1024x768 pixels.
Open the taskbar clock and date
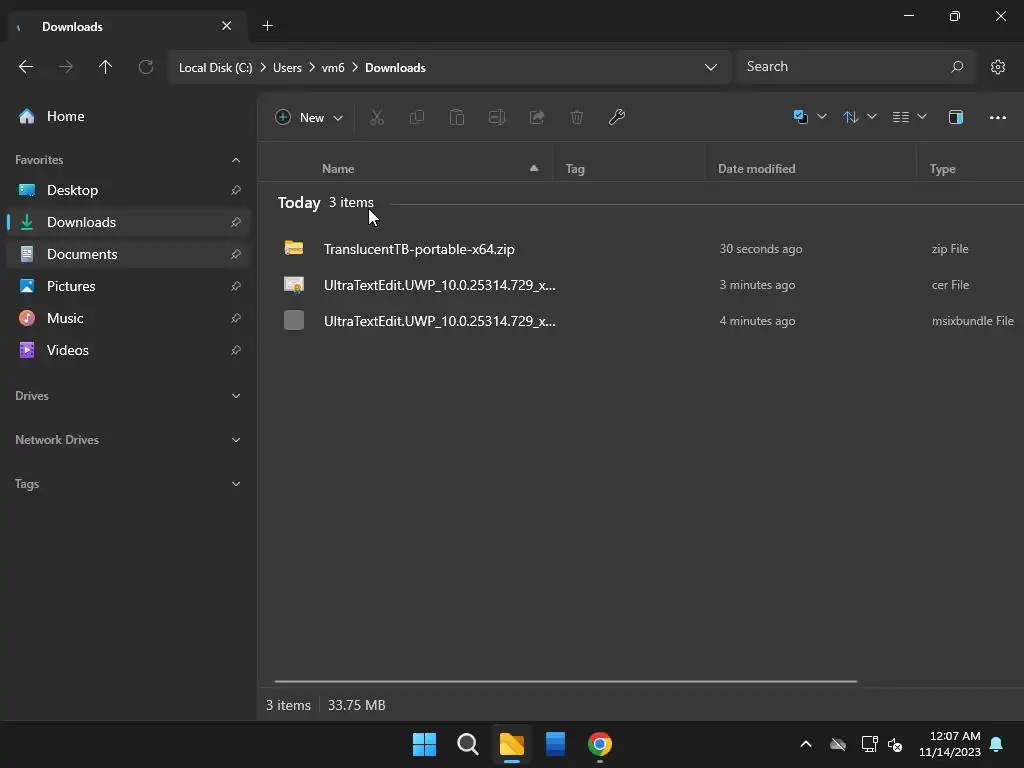click(x=950, y=744)
